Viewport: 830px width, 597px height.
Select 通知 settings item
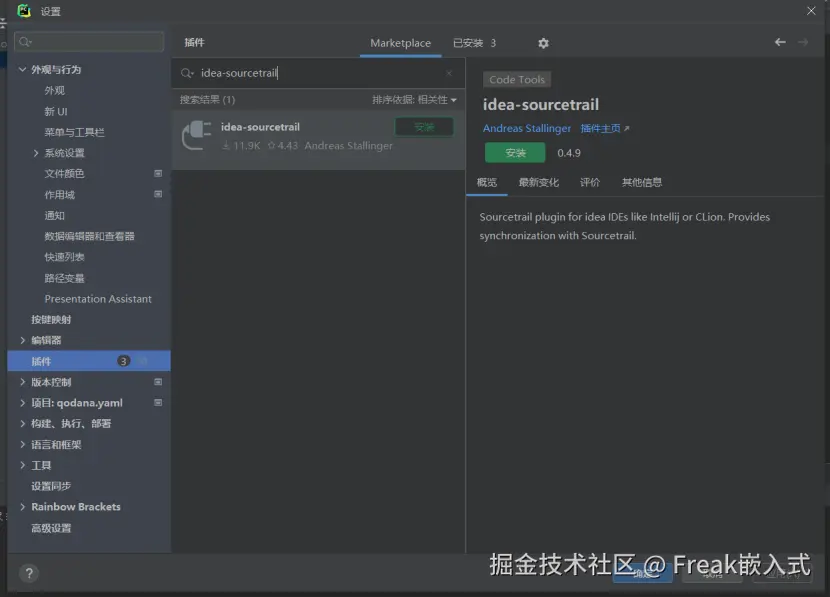tap(55, 215)
